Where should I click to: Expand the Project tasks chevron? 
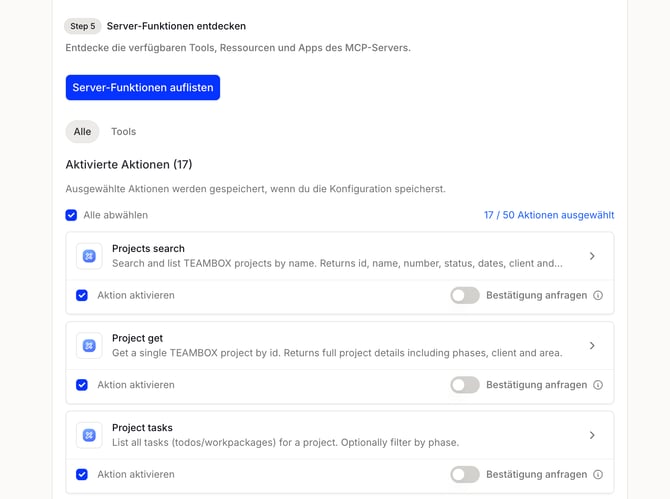click(592, 435)
